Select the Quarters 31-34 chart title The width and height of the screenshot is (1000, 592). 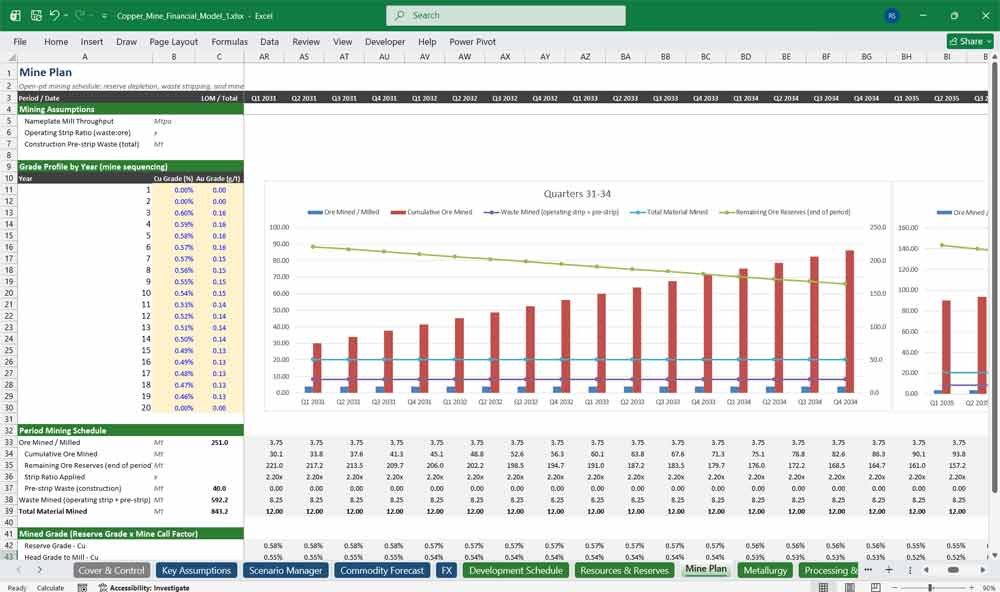click(x=577, y=194)
